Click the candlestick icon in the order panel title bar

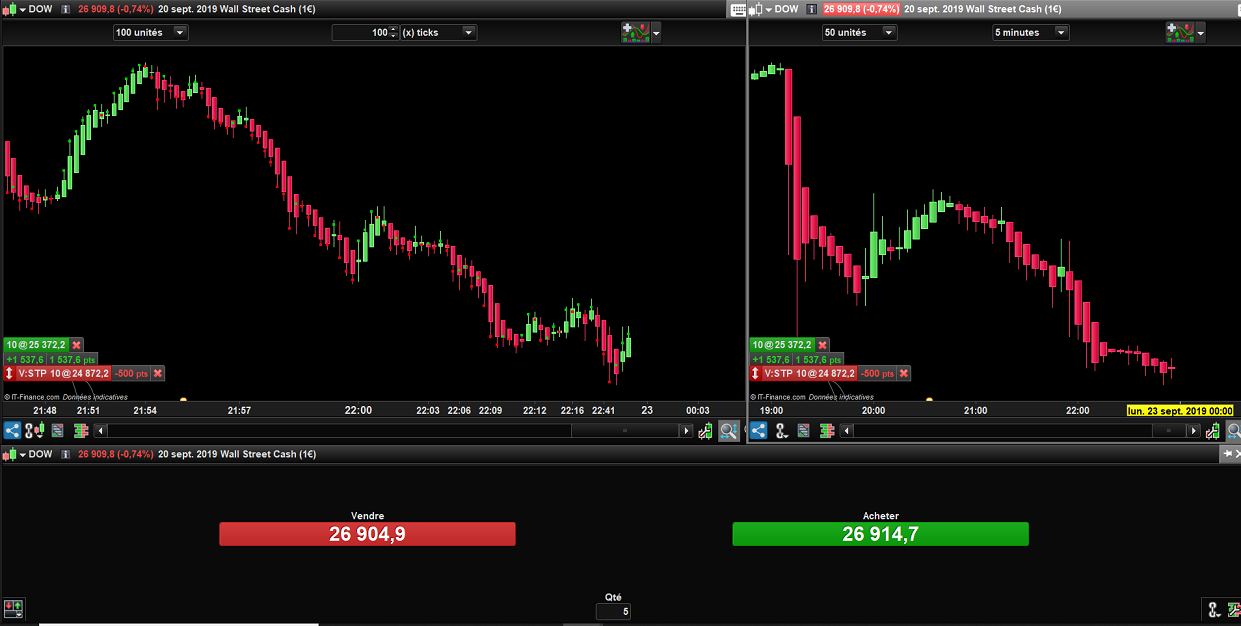(8, 454)
